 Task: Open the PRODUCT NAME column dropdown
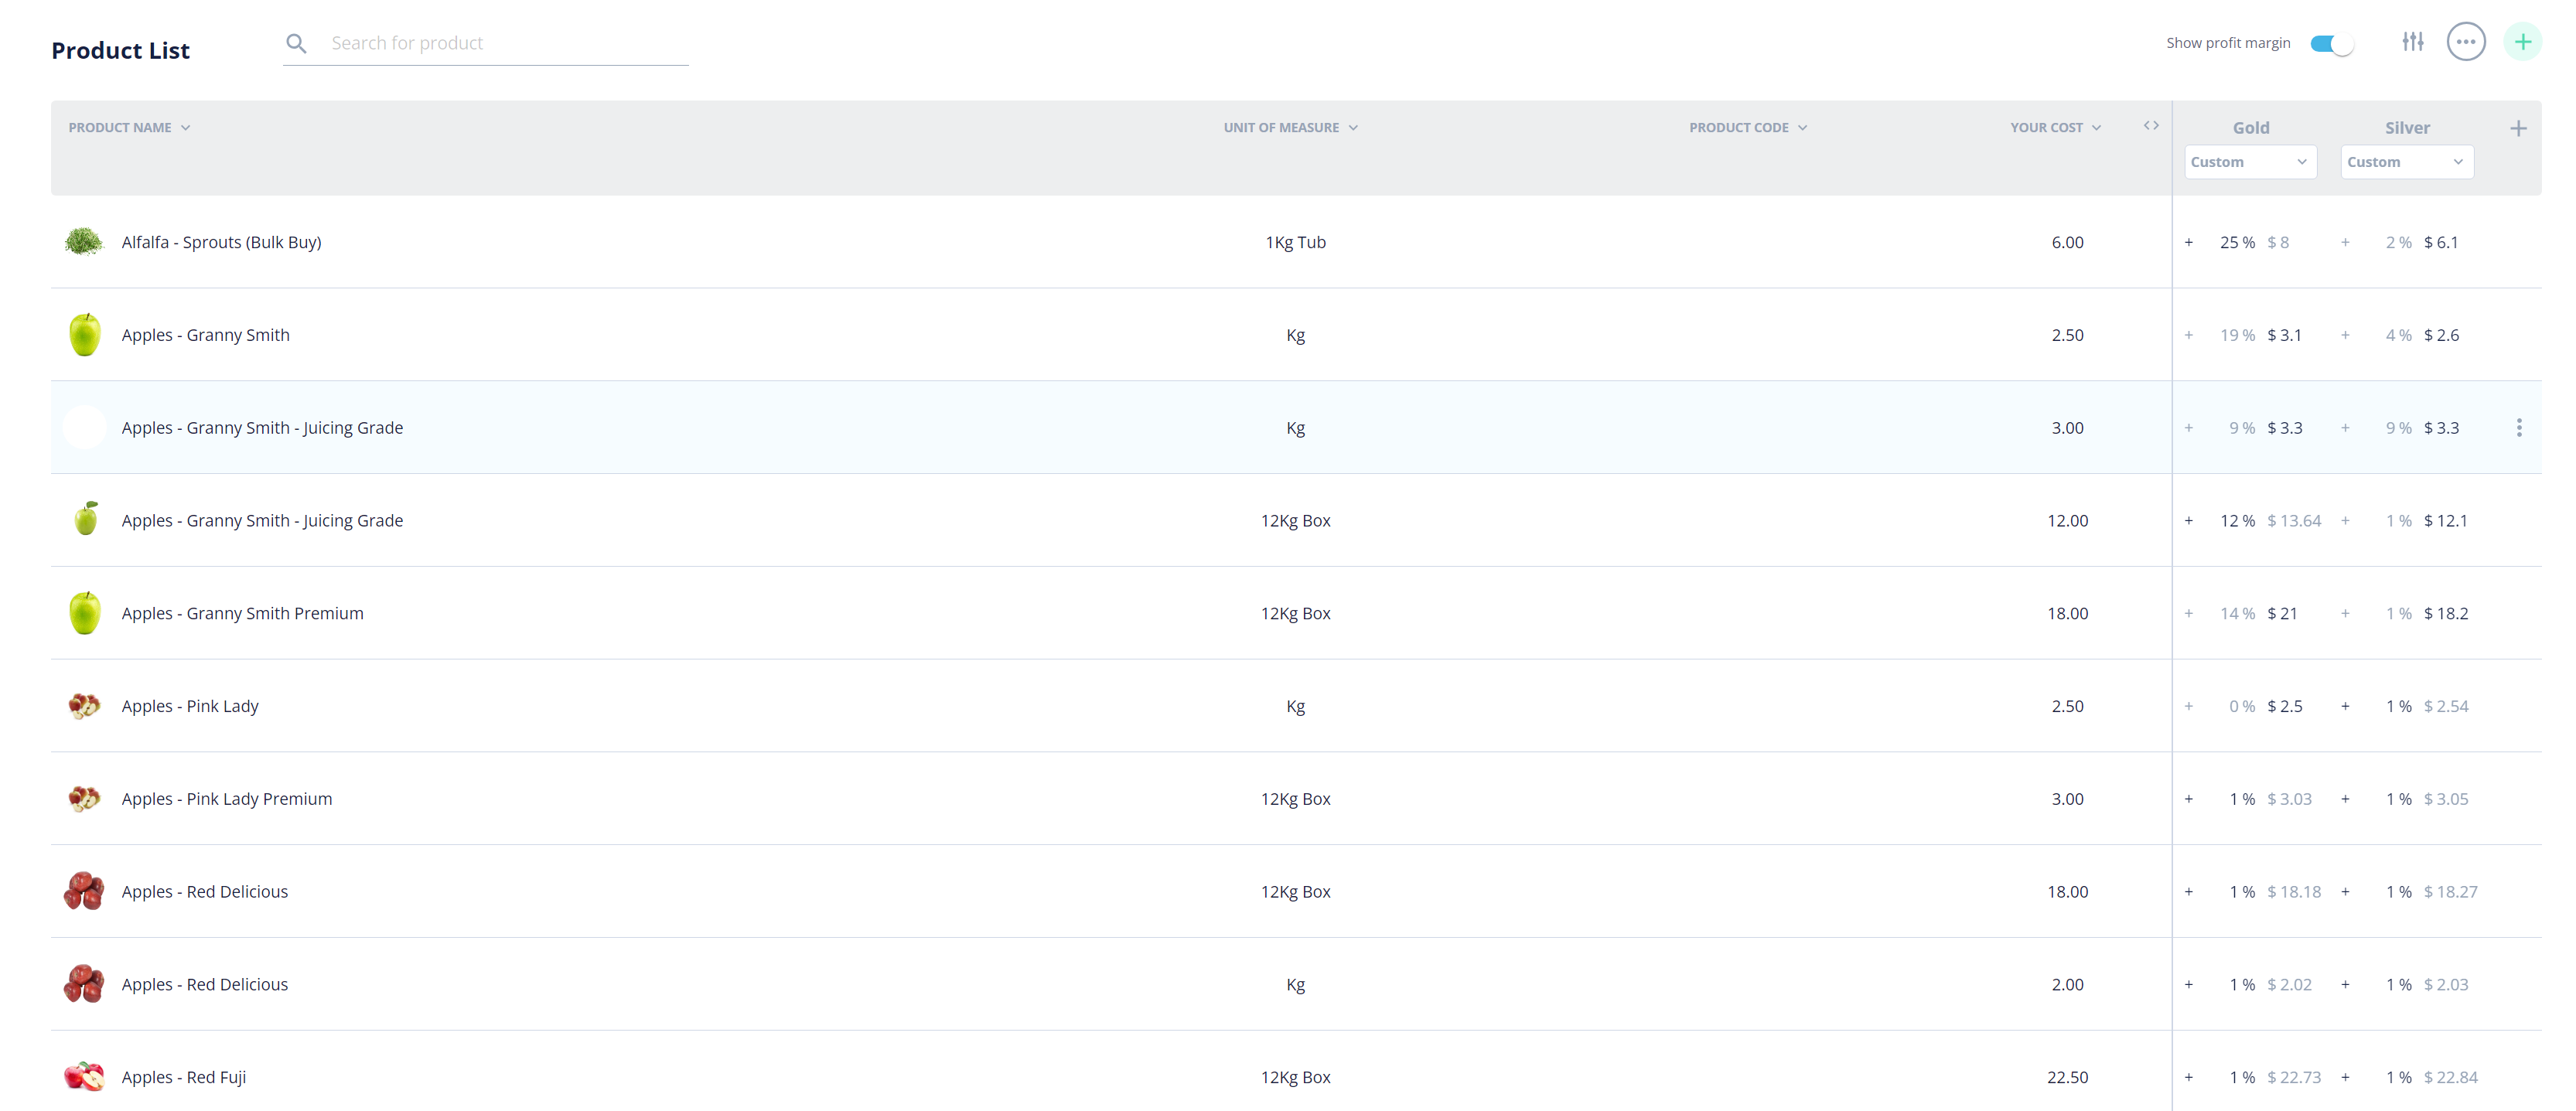186,127
